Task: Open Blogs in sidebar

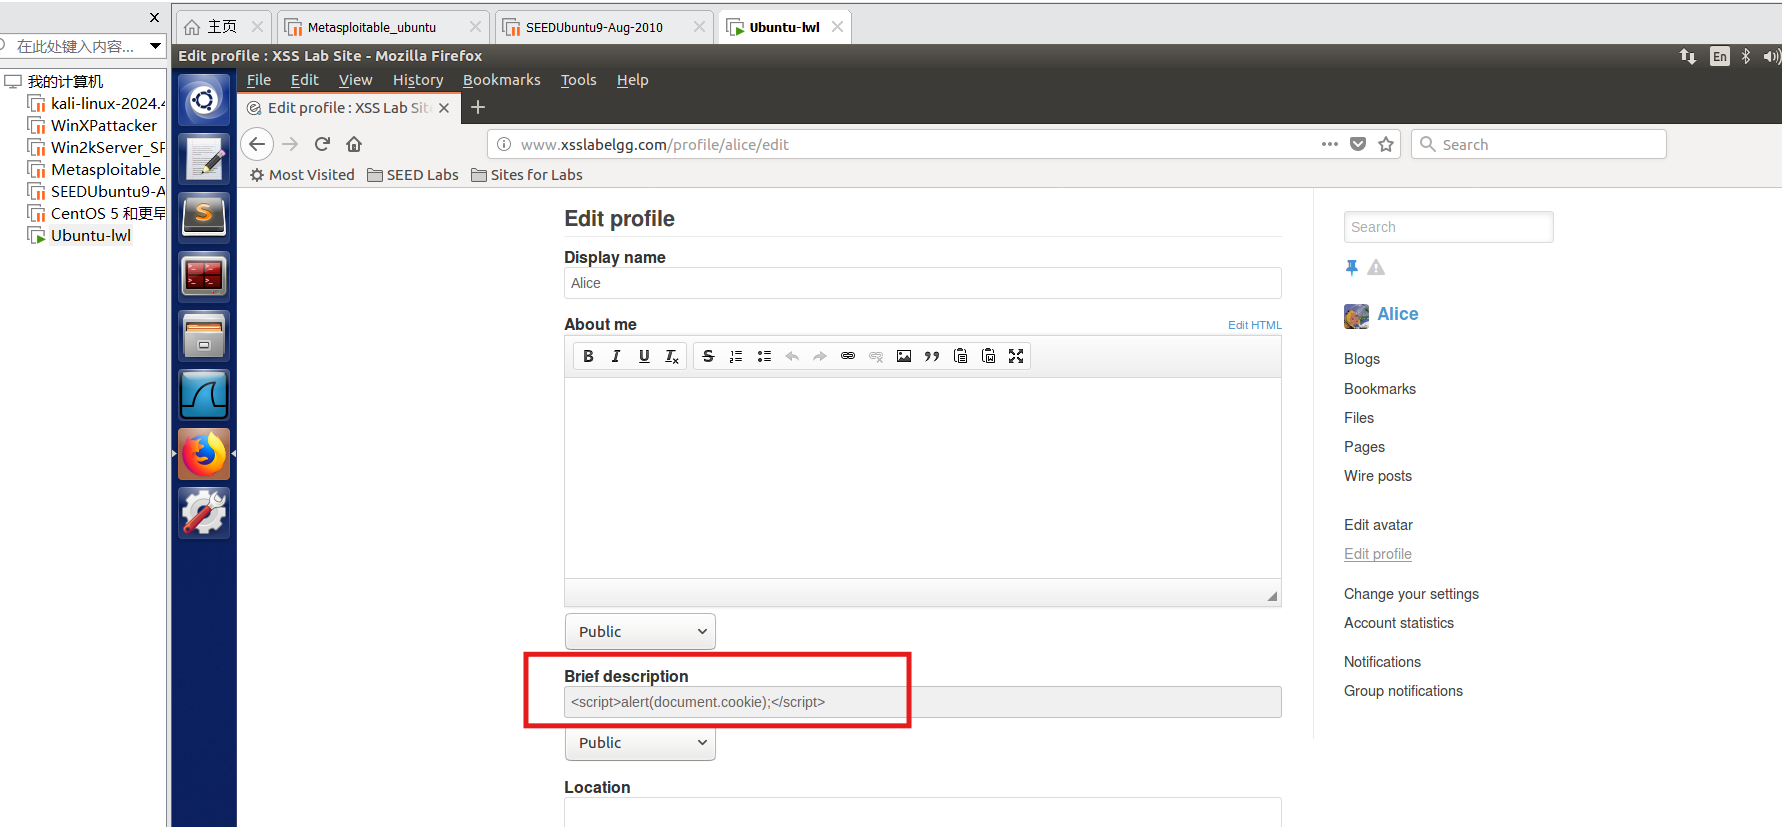Action: pos(1361,359)
